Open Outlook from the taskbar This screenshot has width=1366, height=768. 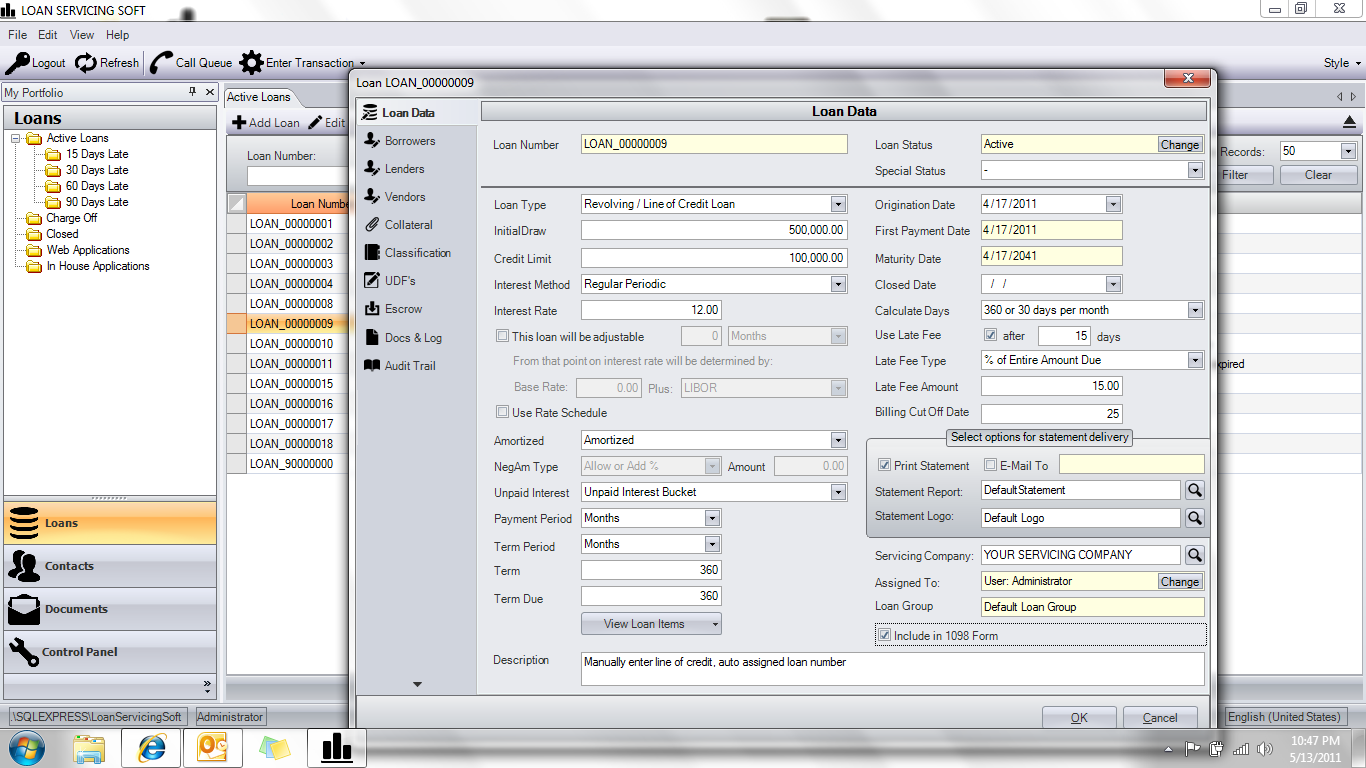213,748
